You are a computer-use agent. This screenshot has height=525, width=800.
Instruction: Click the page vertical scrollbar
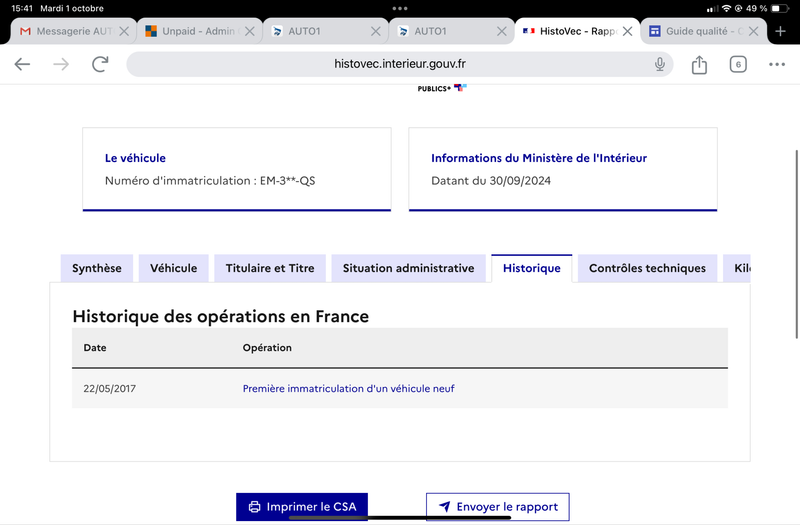[796, 244]
